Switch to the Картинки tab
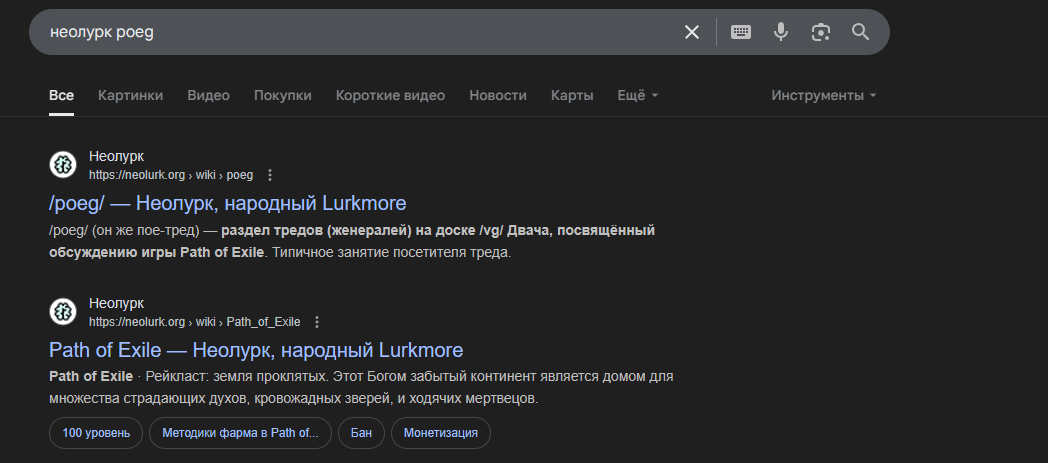Viewport: 1048px width, 463px height. coord(130,96)
